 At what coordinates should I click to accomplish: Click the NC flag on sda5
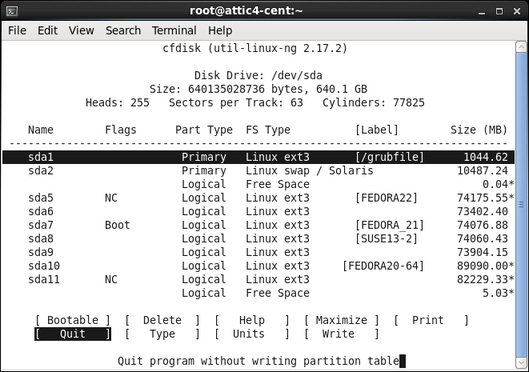click(111, 198)
